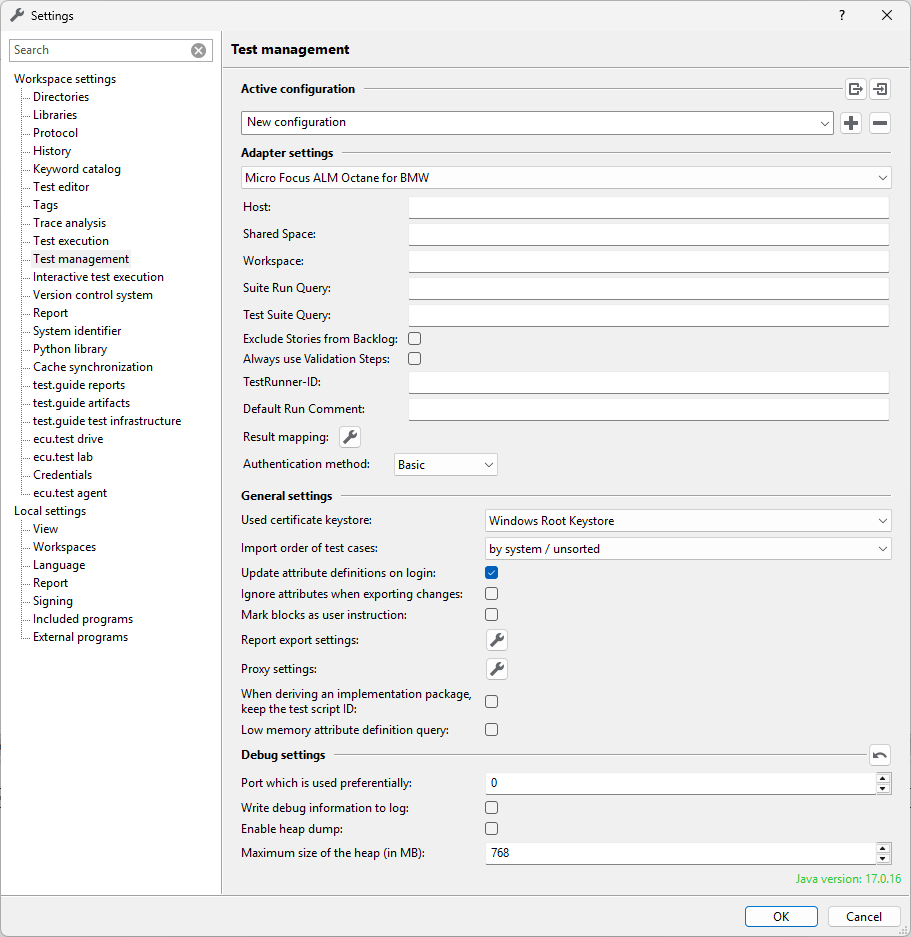Increase the preferential port value
The height and width of the screenshot is (937, 911).
point(883,778)
